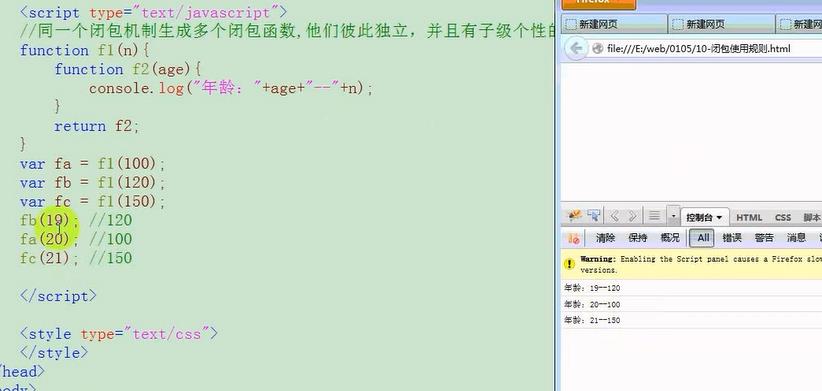This screenshot has width=822, height=391.
Task: Go forward in Firebug panel history
Action: (632, 216)
